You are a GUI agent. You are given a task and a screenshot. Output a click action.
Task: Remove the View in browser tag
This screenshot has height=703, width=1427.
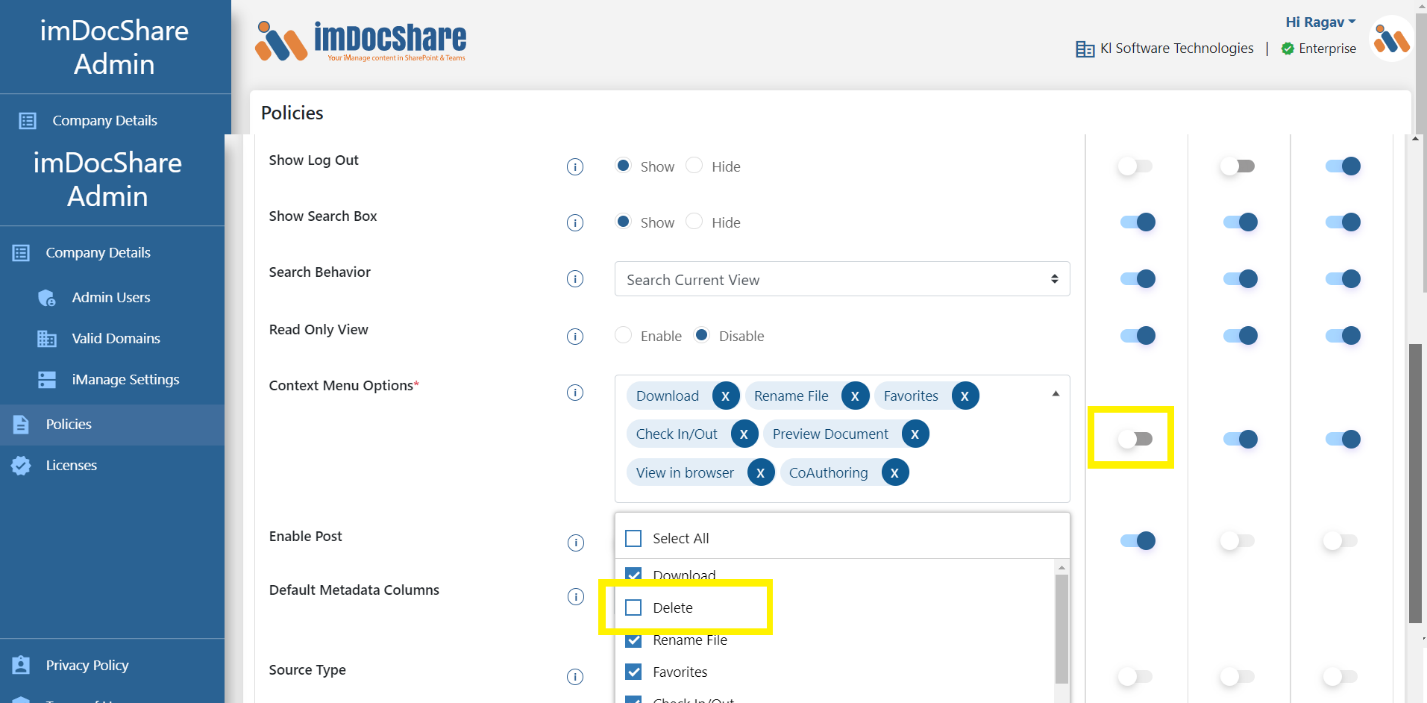[761, 473]
